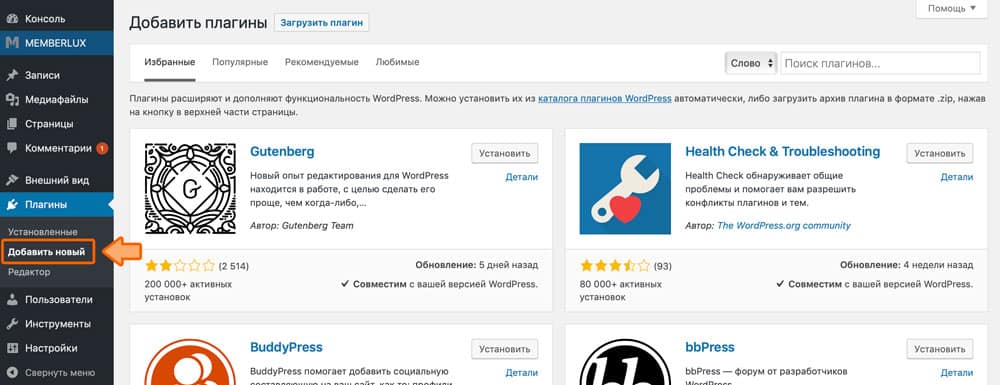Click the BuddyPress plugin title link
The width and height of the screenshot is (1000, 385).
click(x=286, y=347)
